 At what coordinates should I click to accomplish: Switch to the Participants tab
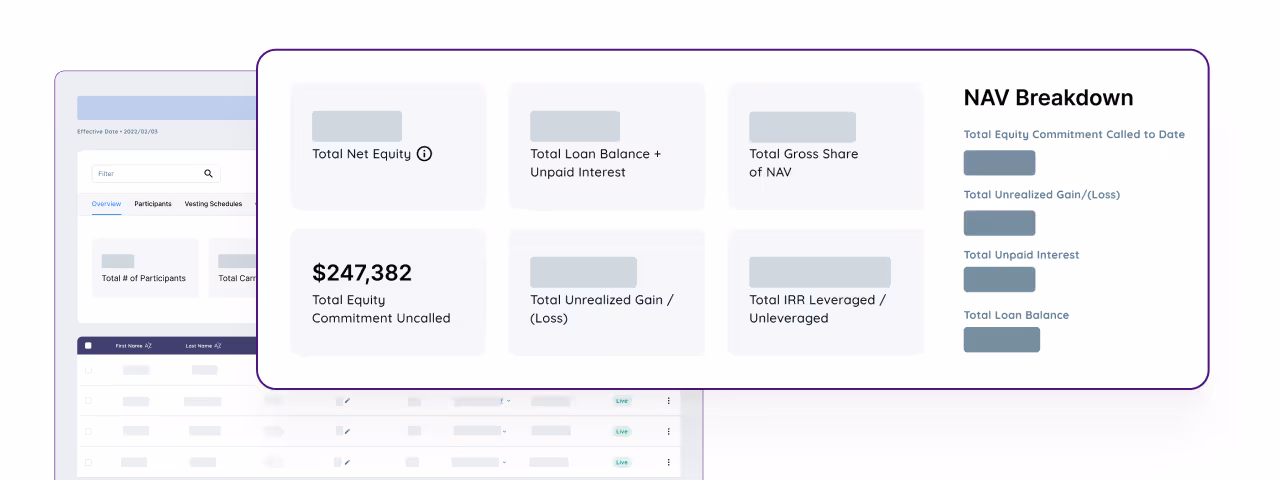point(153,204)
